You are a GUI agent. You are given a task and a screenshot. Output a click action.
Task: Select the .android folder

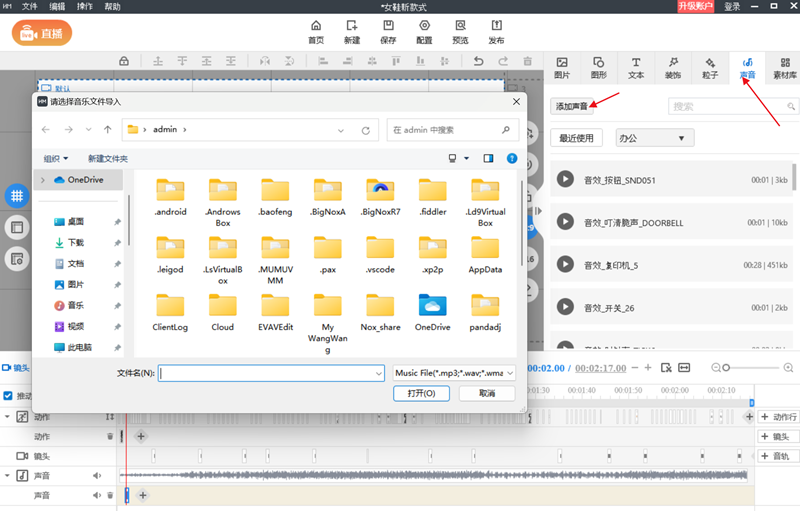(170, 197)
